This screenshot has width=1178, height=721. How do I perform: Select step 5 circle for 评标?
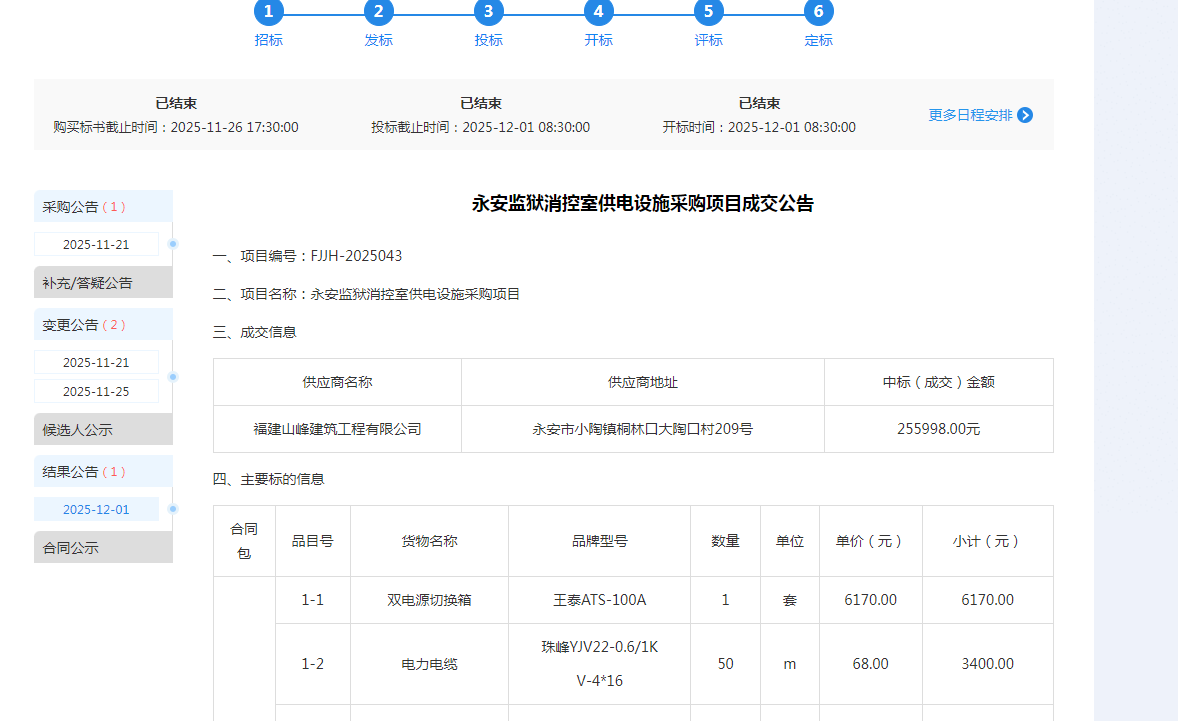[708, 12]
